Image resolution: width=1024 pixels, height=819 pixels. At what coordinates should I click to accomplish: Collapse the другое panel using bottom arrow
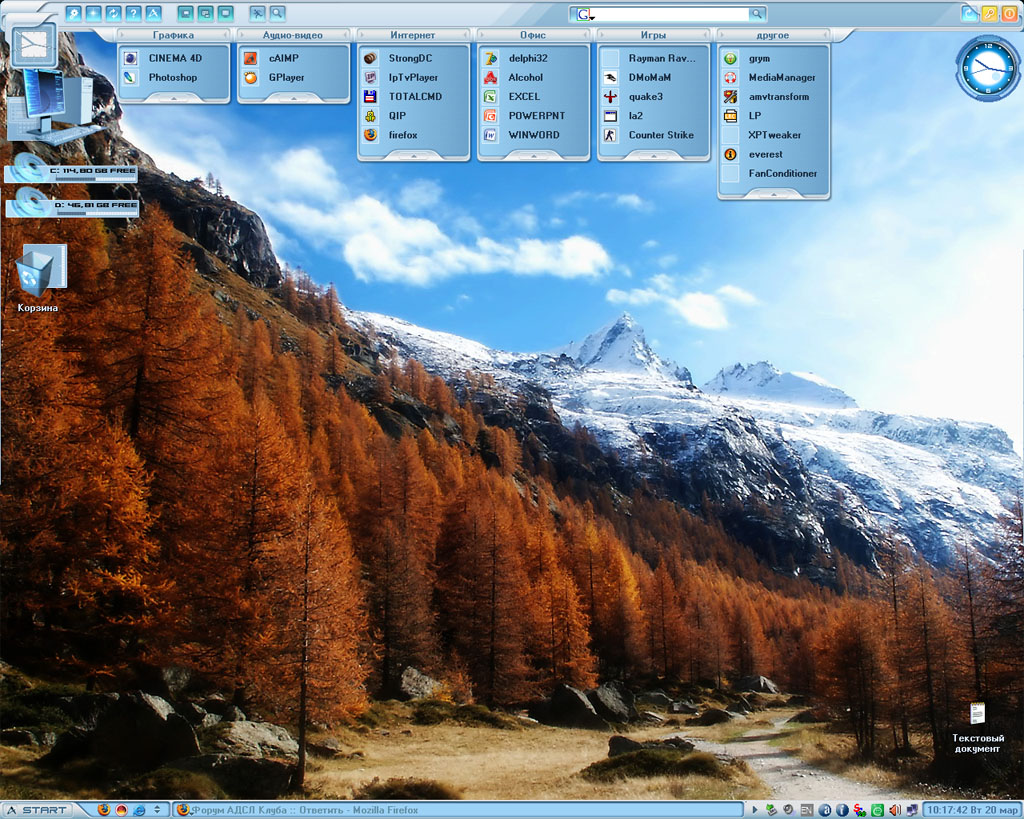pyautogui.click(x=773, y=194)
